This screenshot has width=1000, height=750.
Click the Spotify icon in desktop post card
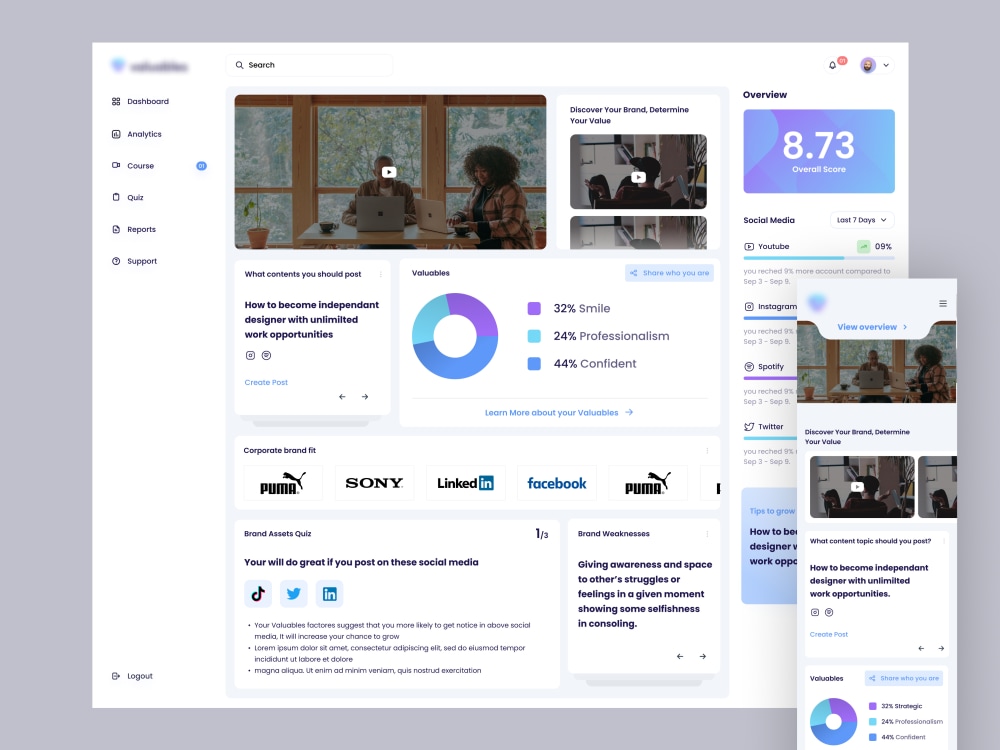tap(267, 355)
